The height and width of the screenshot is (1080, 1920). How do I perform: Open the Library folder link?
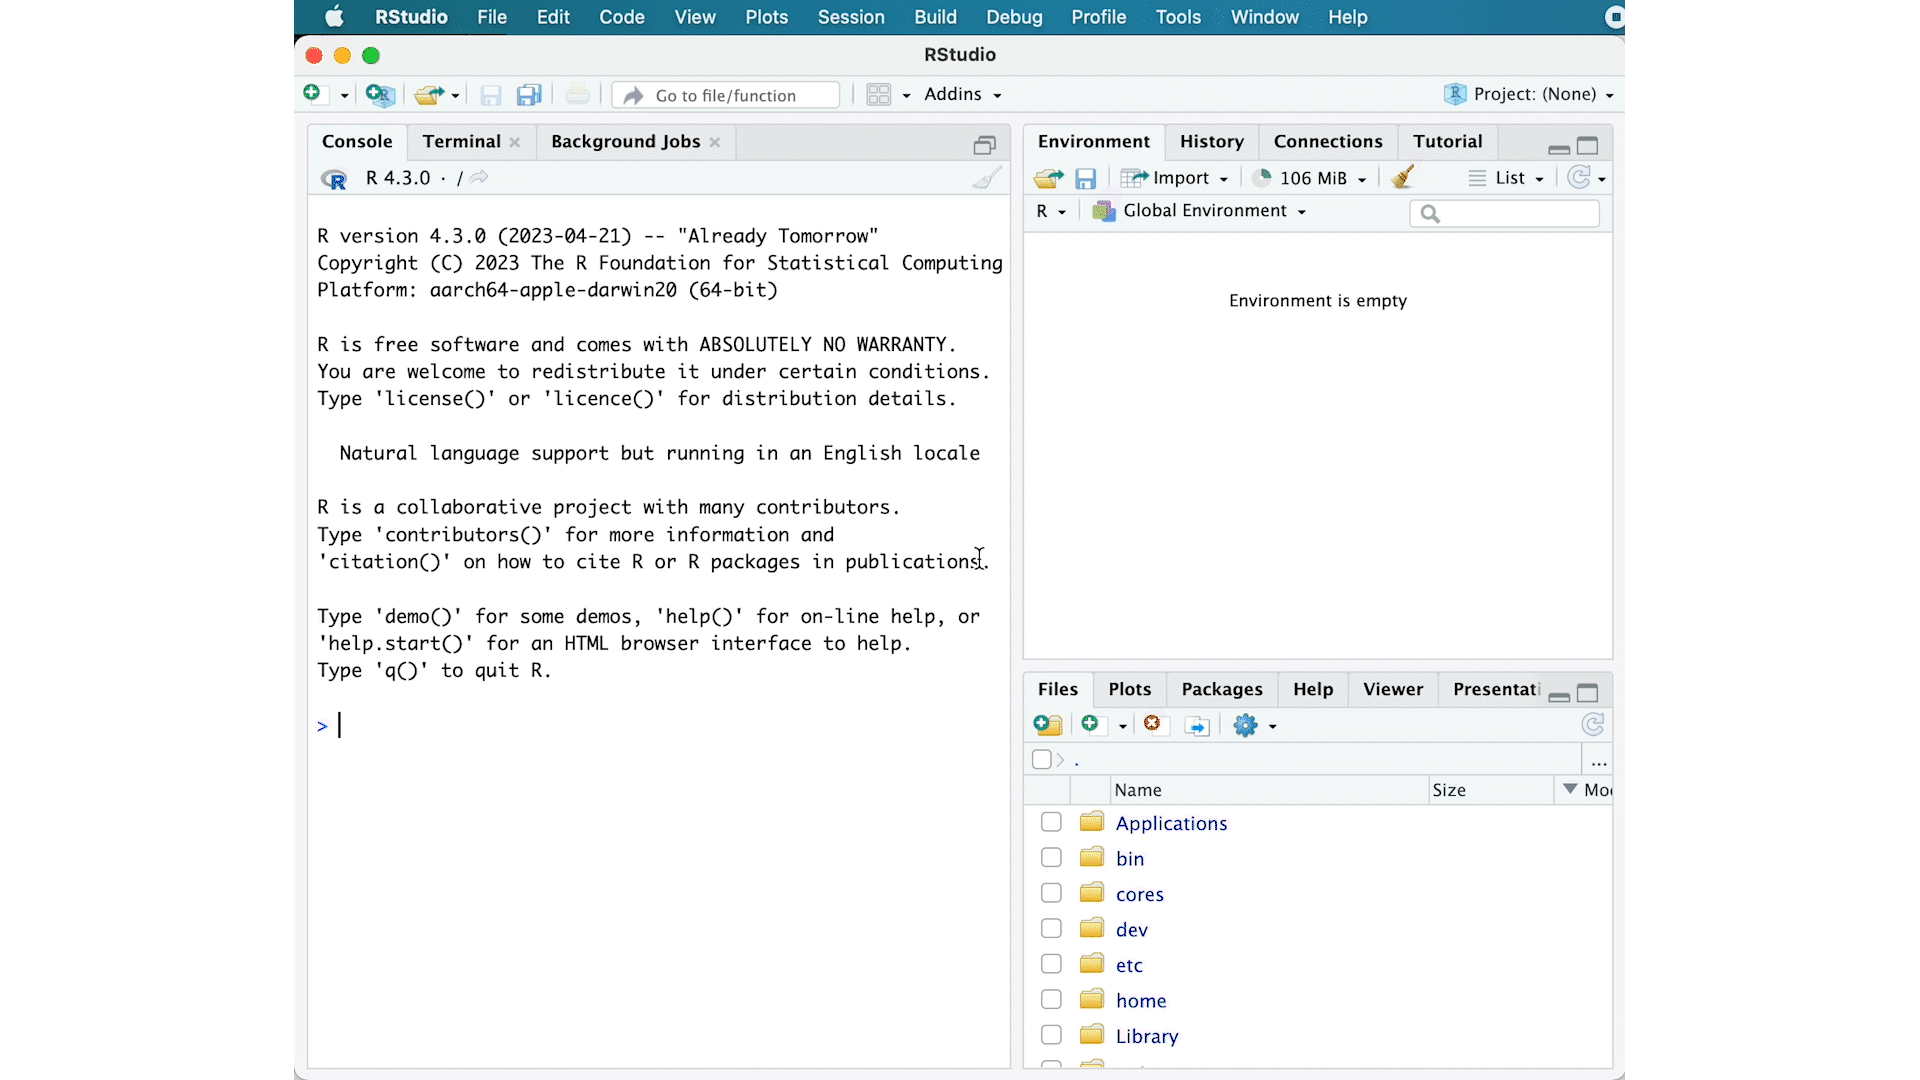coord(1147,1036)
